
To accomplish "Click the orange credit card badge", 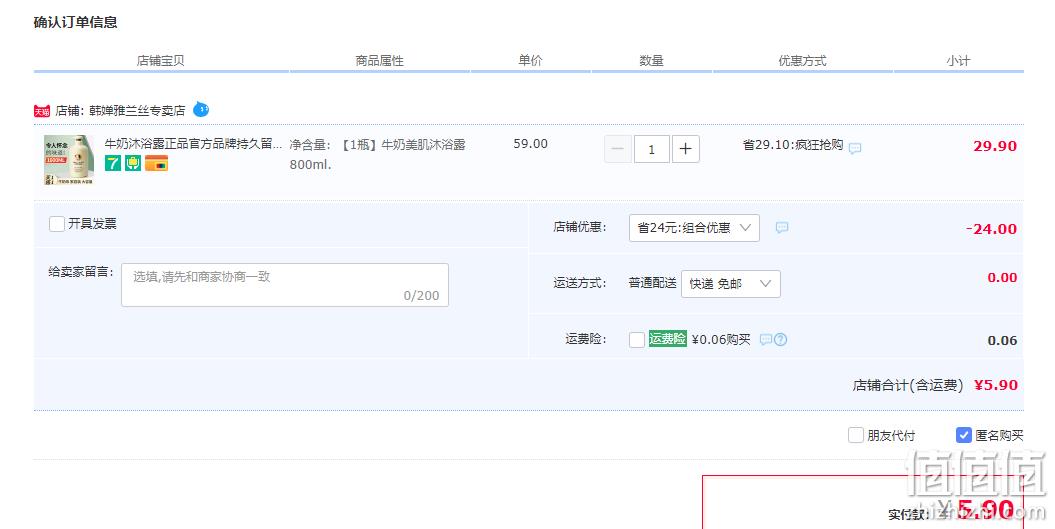I will point(156,163).
